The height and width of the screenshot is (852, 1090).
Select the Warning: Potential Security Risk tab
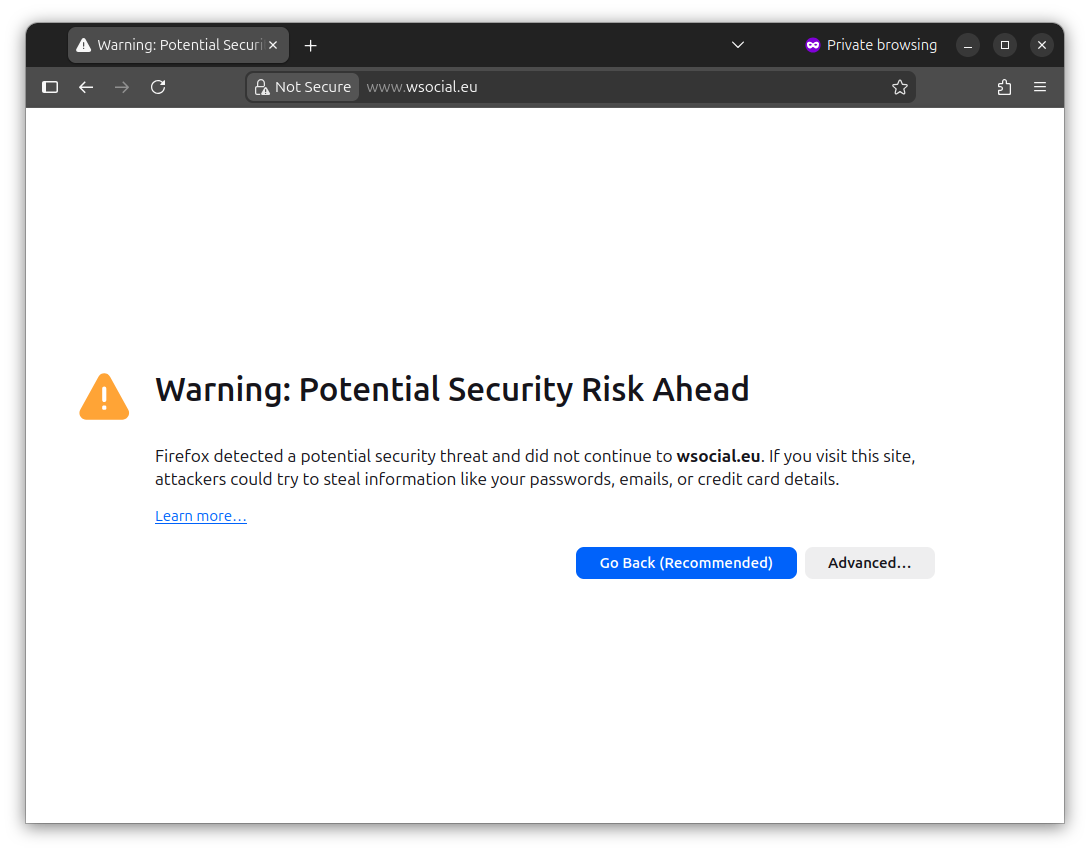[x=170, y=45]
